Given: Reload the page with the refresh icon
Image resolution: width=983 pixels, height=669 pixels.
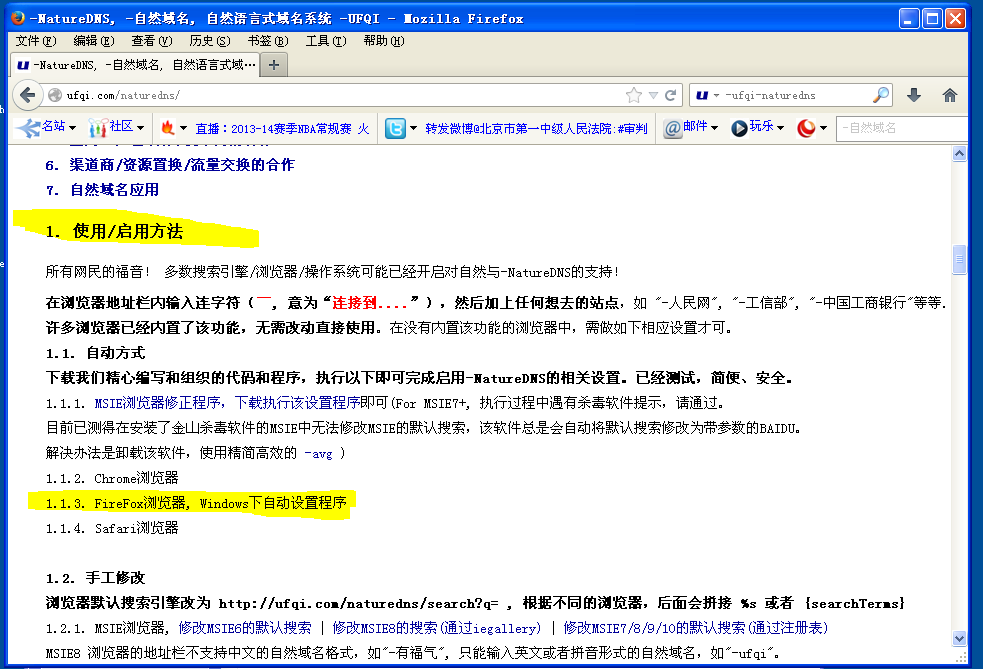Looking at the screenshot, I should [x=672, y=95].
